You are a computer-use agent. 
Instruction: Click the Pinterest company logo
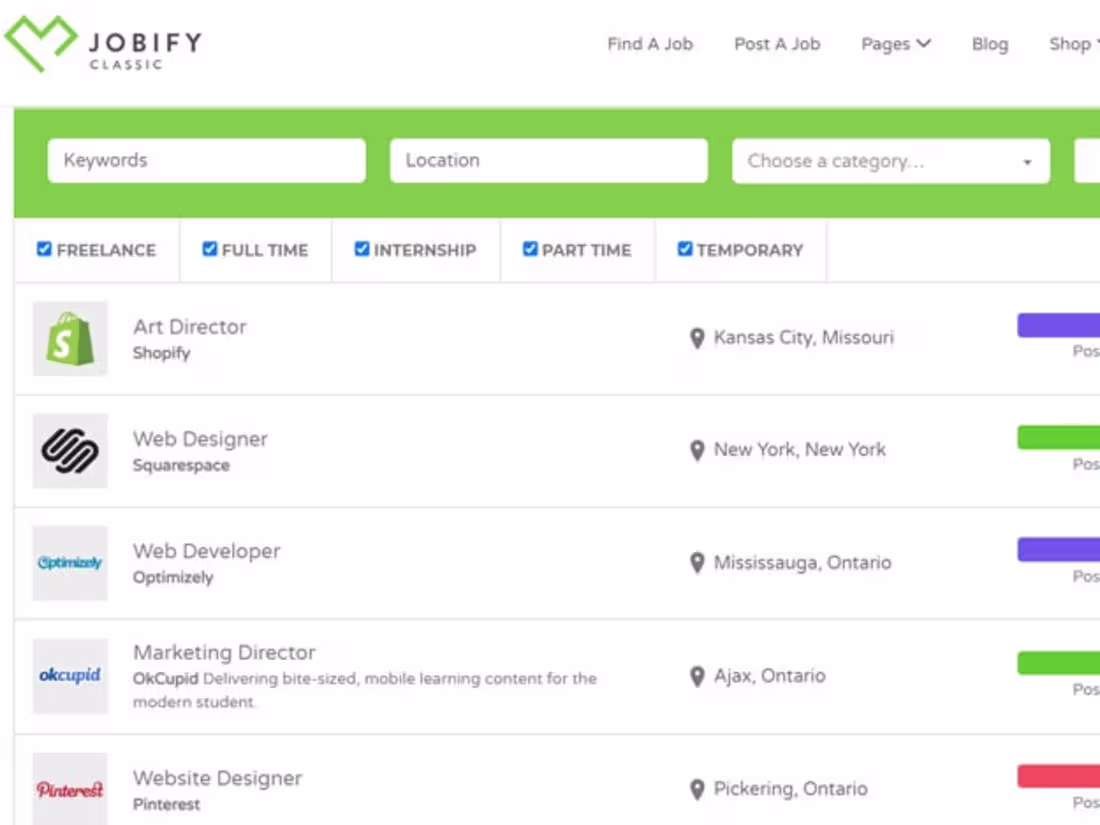pyautogui.click(x=69, y=789)
